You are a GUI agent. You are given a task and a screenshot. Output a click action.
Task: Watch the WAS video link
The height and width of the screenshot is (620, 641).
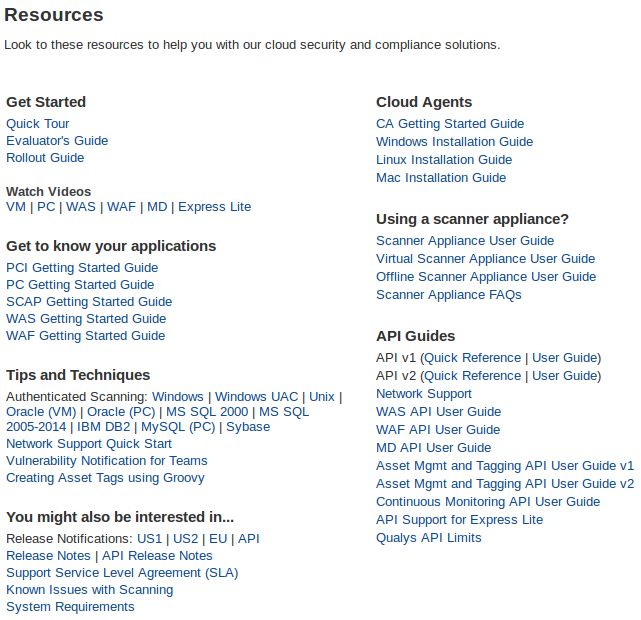tap(81, 207)
